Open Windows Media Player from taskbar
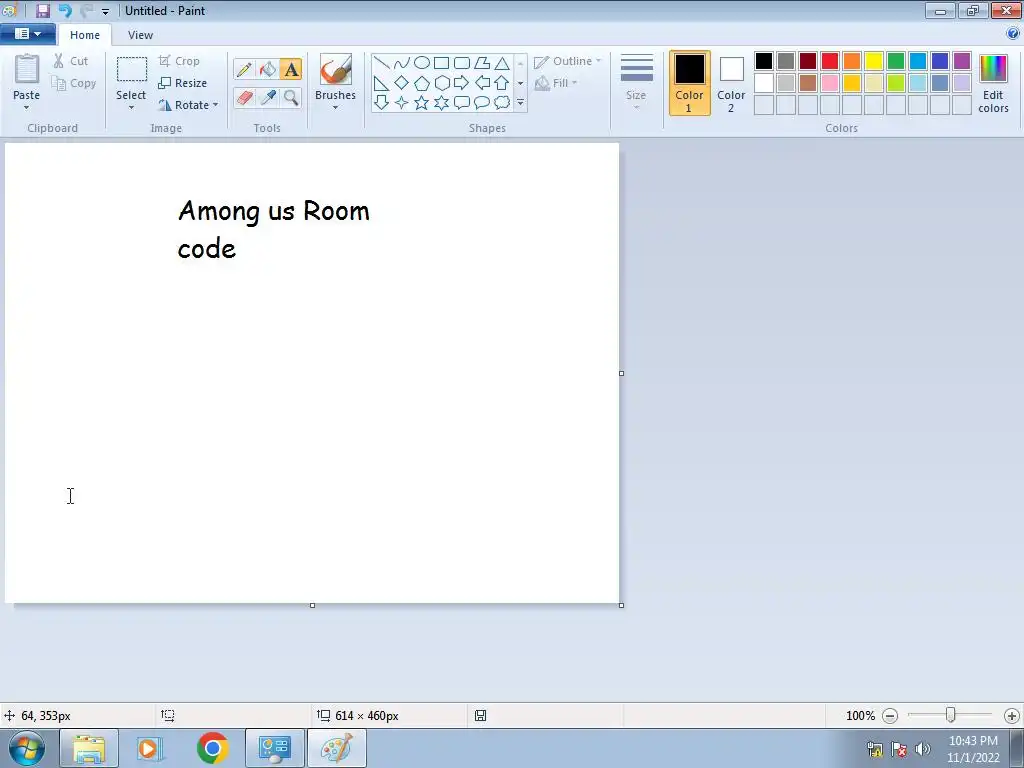This screenshot has width=1024, height=768. [149, 748]
